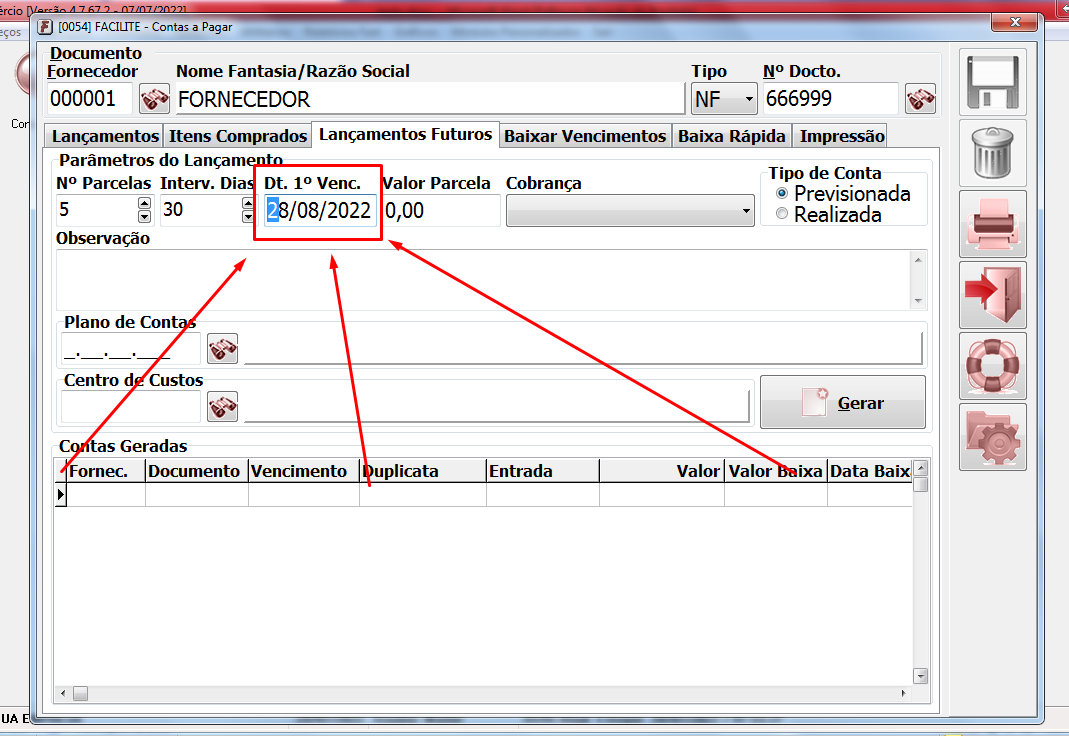Click the FACILITE app icon in title bar

pos(45,27)
